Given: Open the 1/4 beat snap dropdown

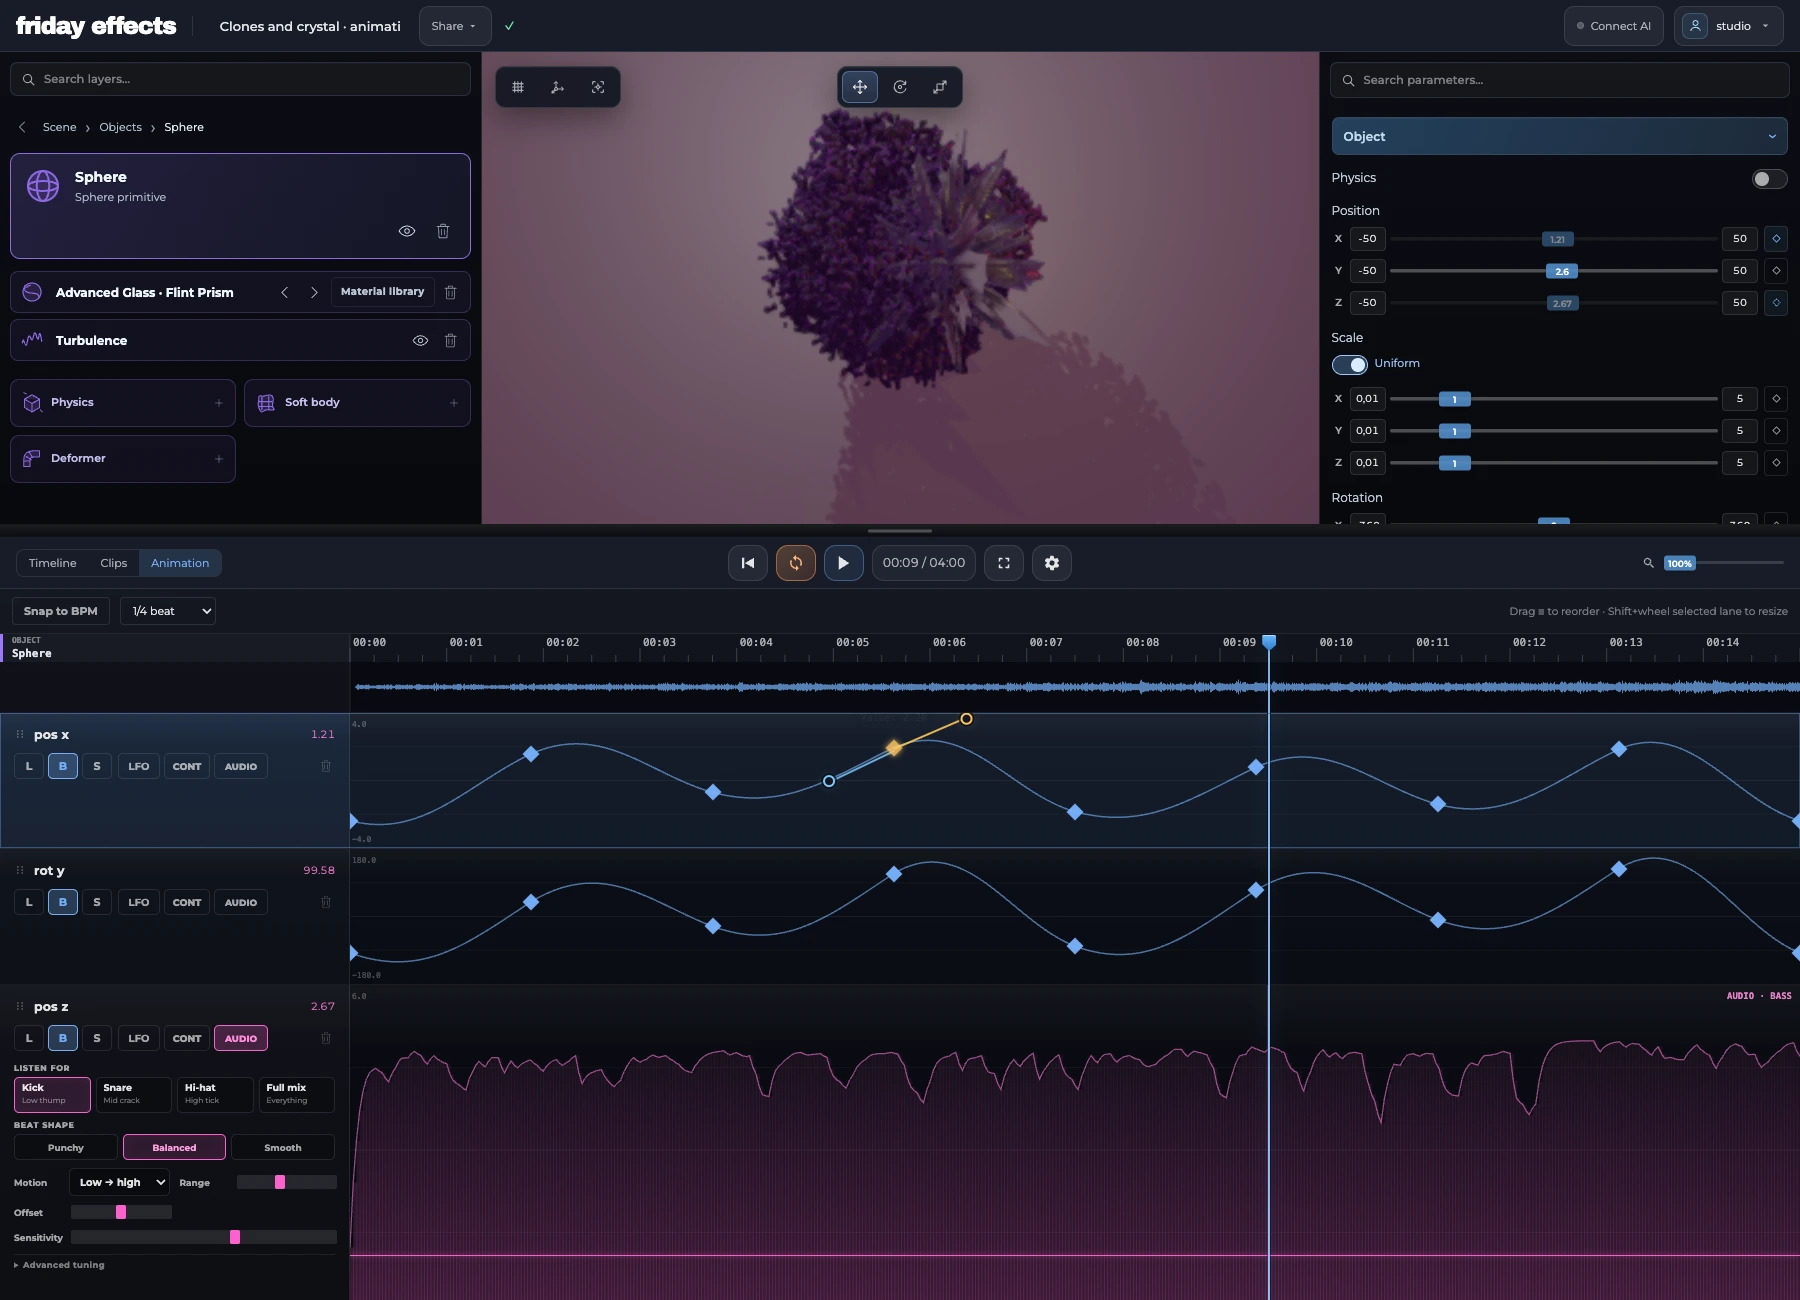Looking at the screenshot, I should coord(168,611).
